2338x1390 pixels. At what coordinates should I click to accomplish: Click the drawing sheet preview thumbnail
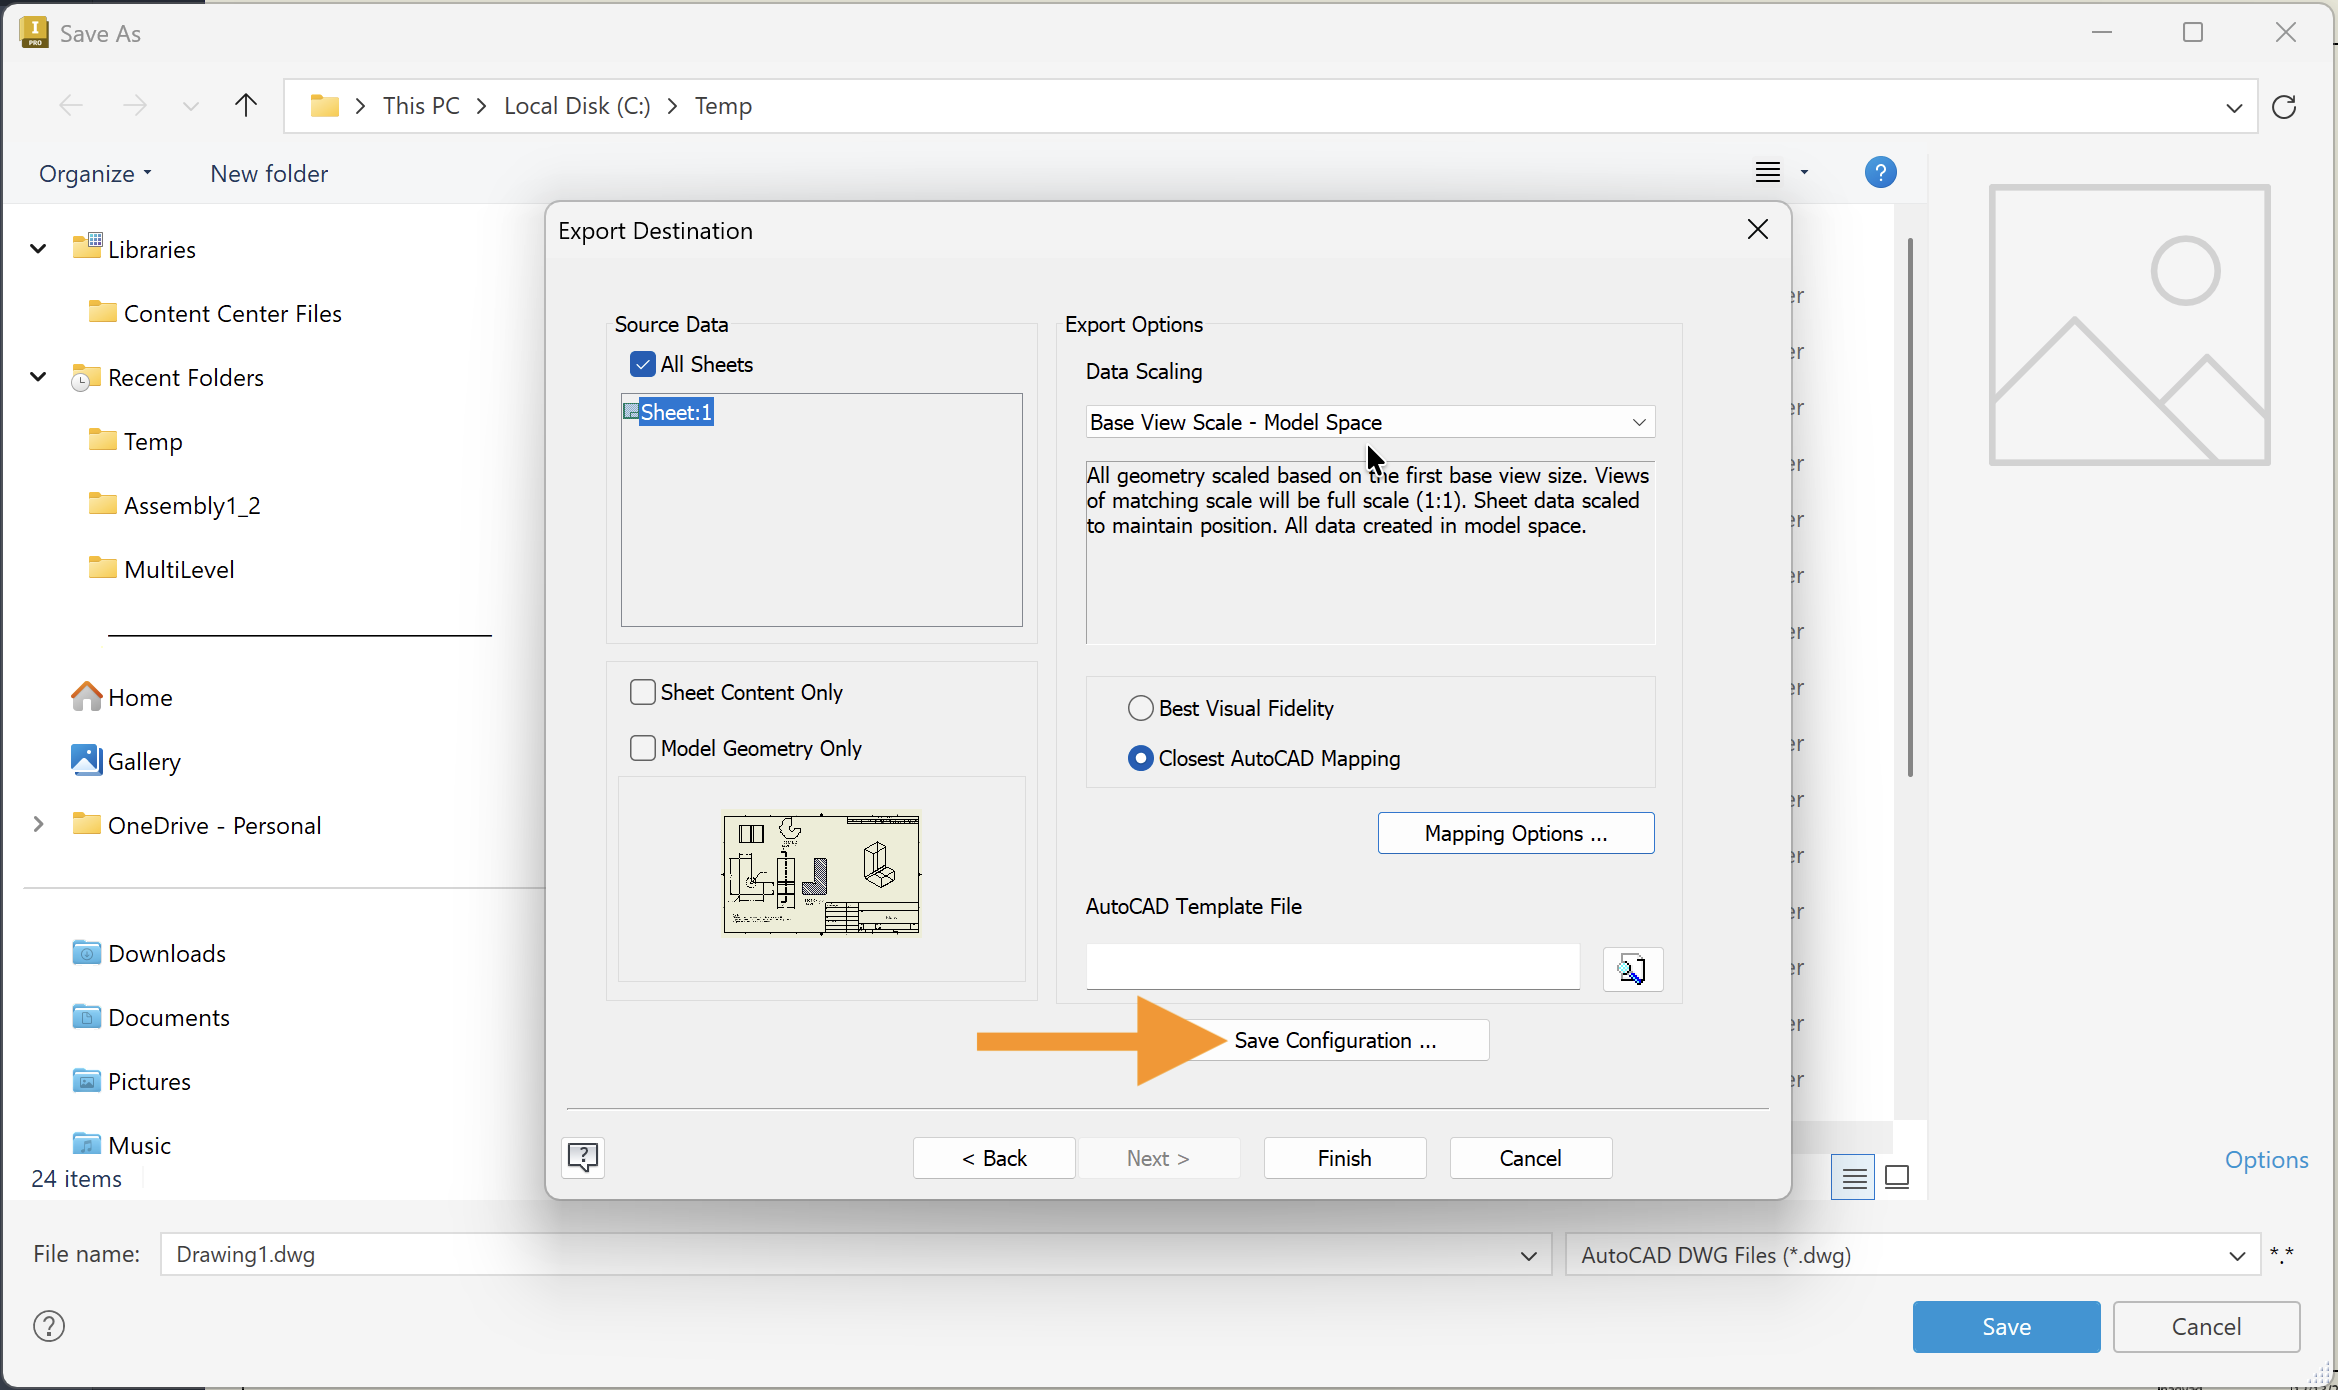pos(821,874)
